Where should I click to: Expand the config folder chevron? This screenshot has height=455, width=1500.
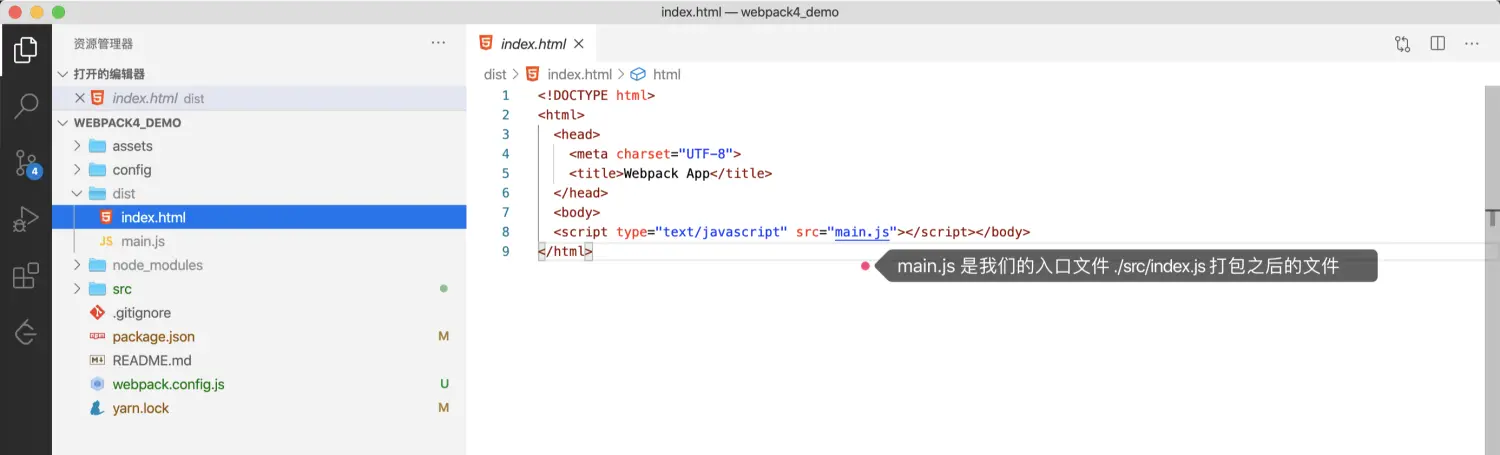(x=78, y=170)
